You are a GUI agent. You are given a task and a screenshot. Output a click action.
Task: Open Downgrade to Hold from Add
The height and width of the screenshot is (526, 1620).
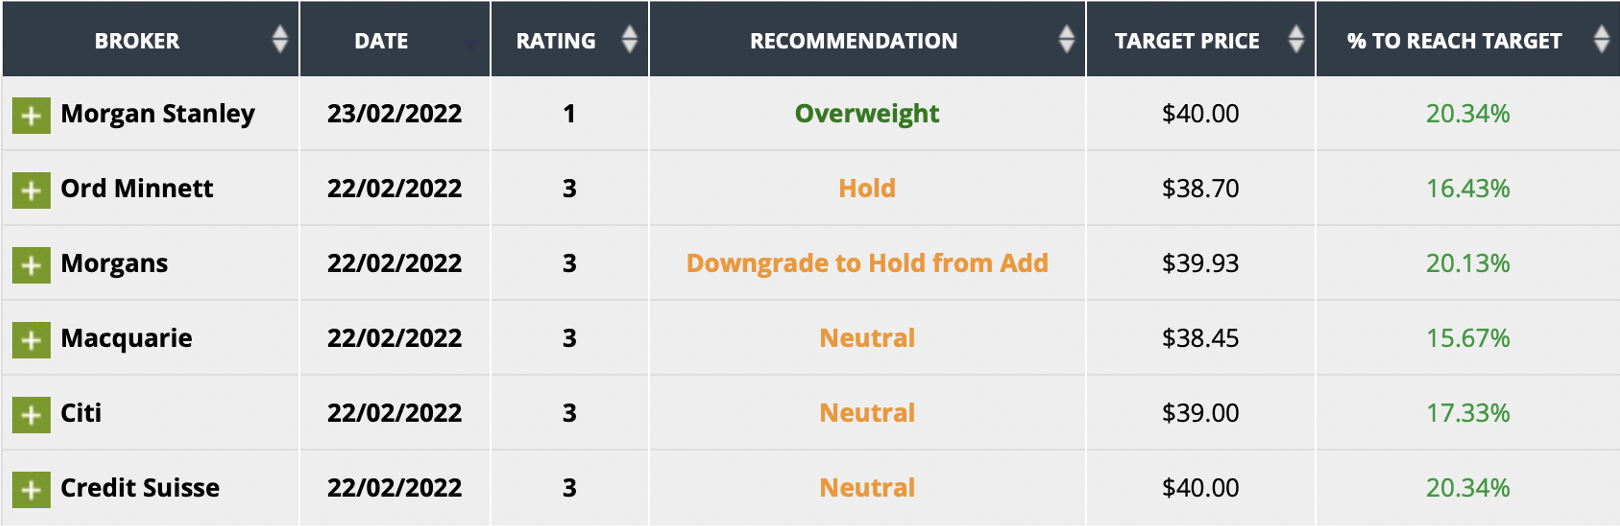pos(866,263)
